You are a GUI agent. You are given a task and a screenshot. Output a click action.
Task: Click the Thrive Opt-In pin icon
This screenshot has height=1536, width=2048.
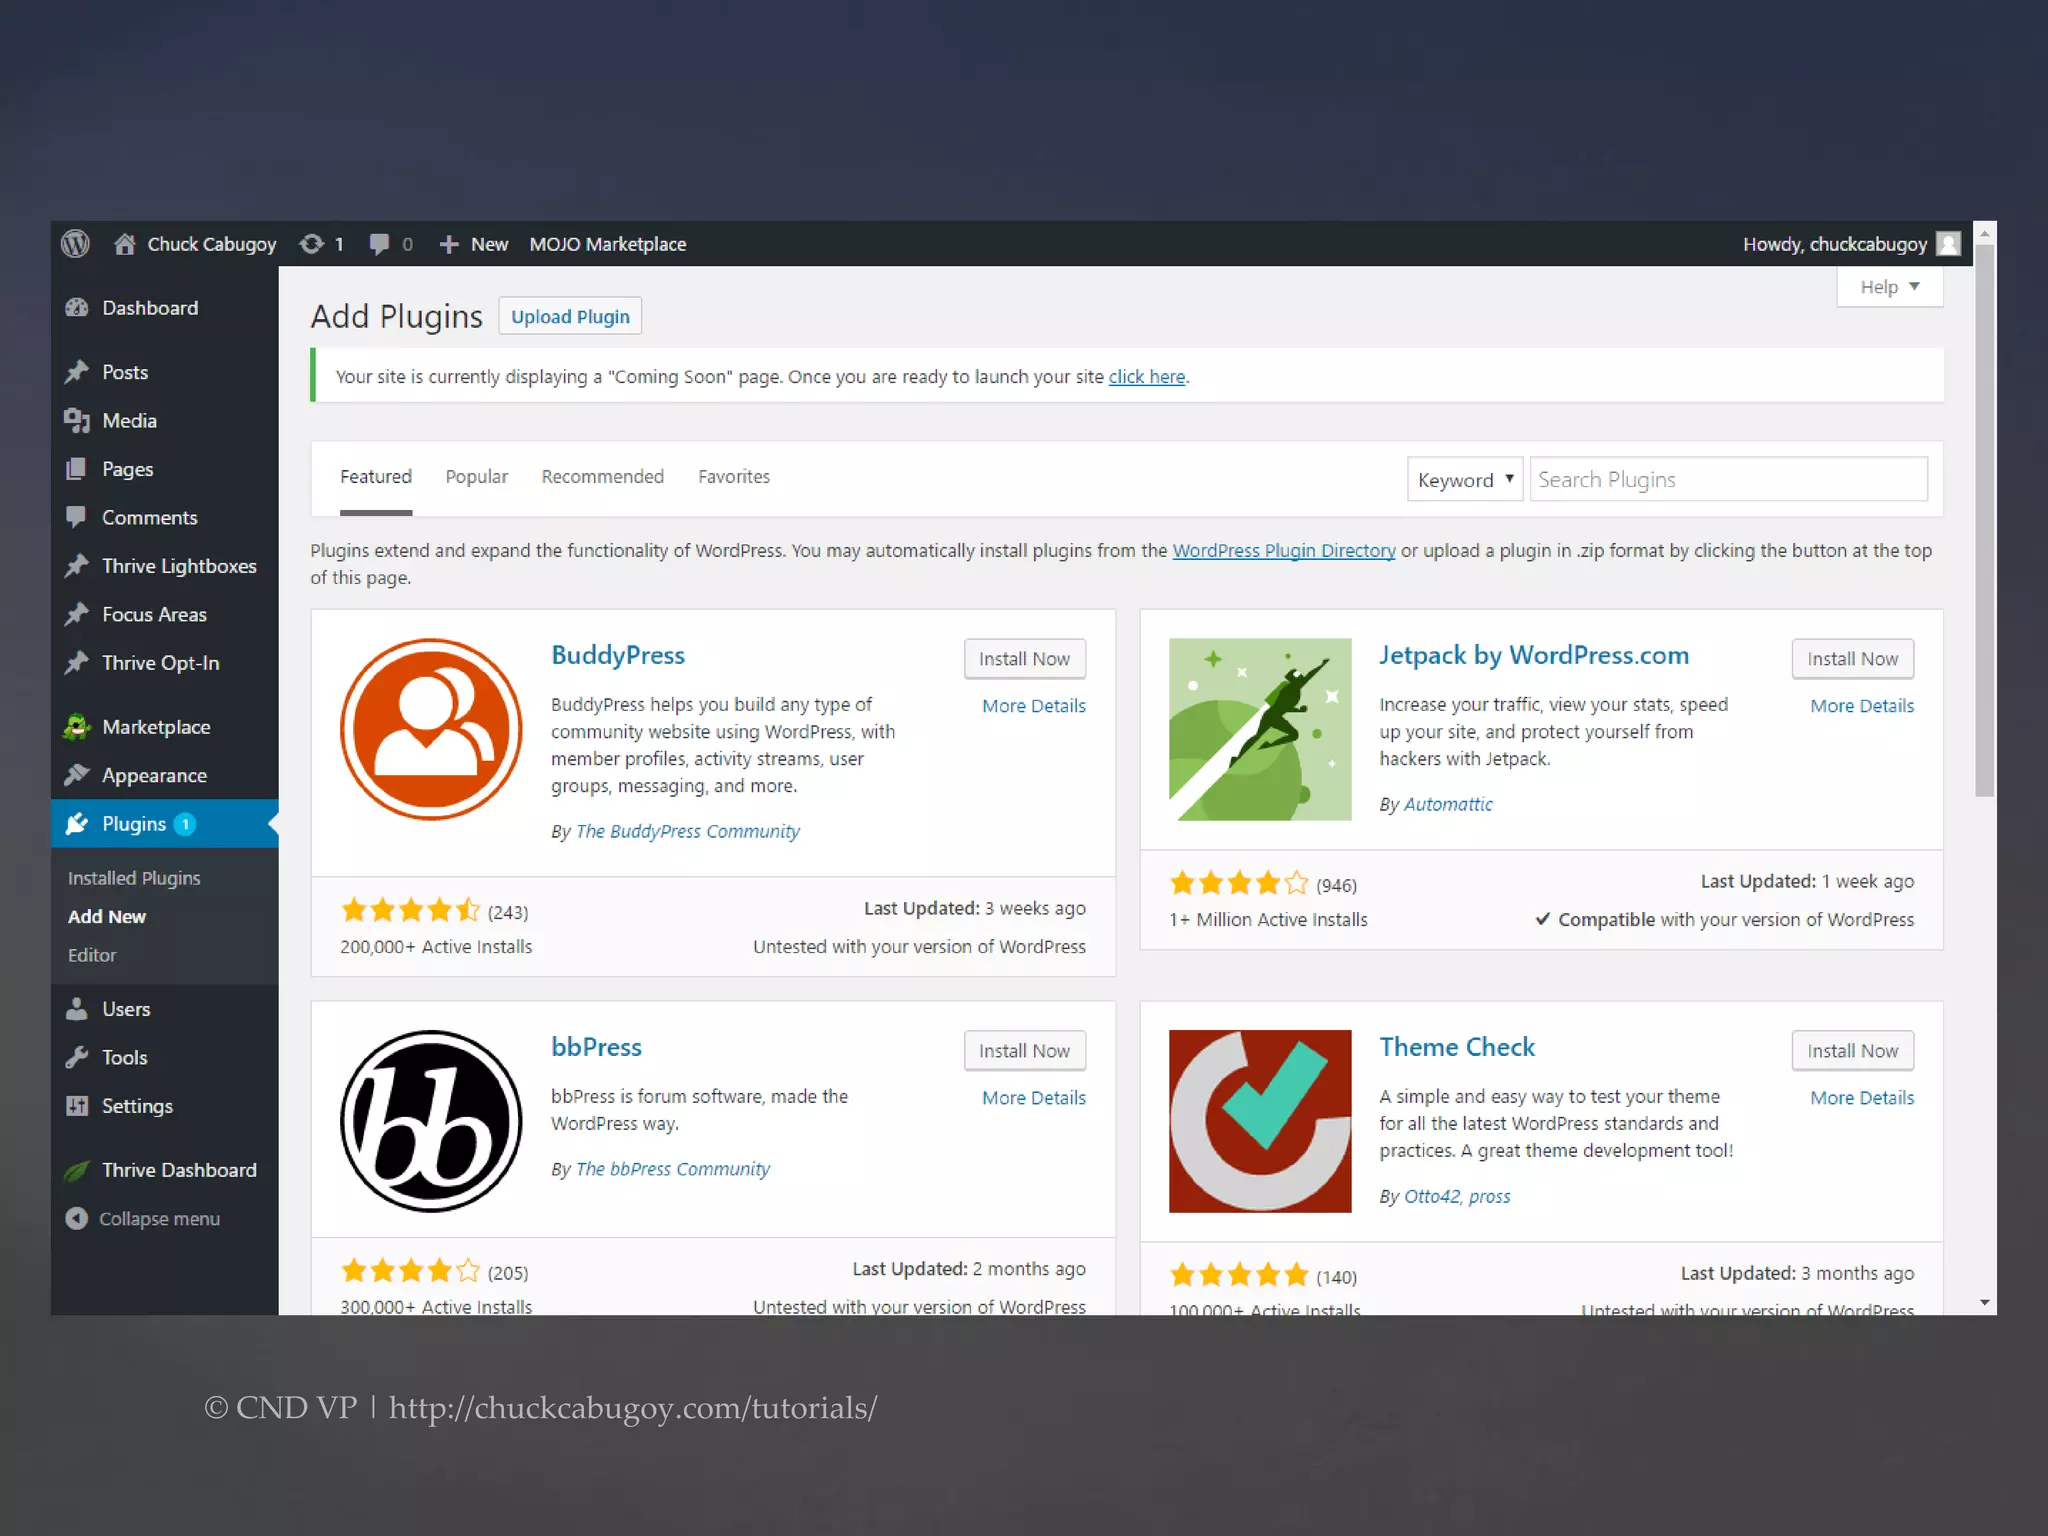pos(77,663)
